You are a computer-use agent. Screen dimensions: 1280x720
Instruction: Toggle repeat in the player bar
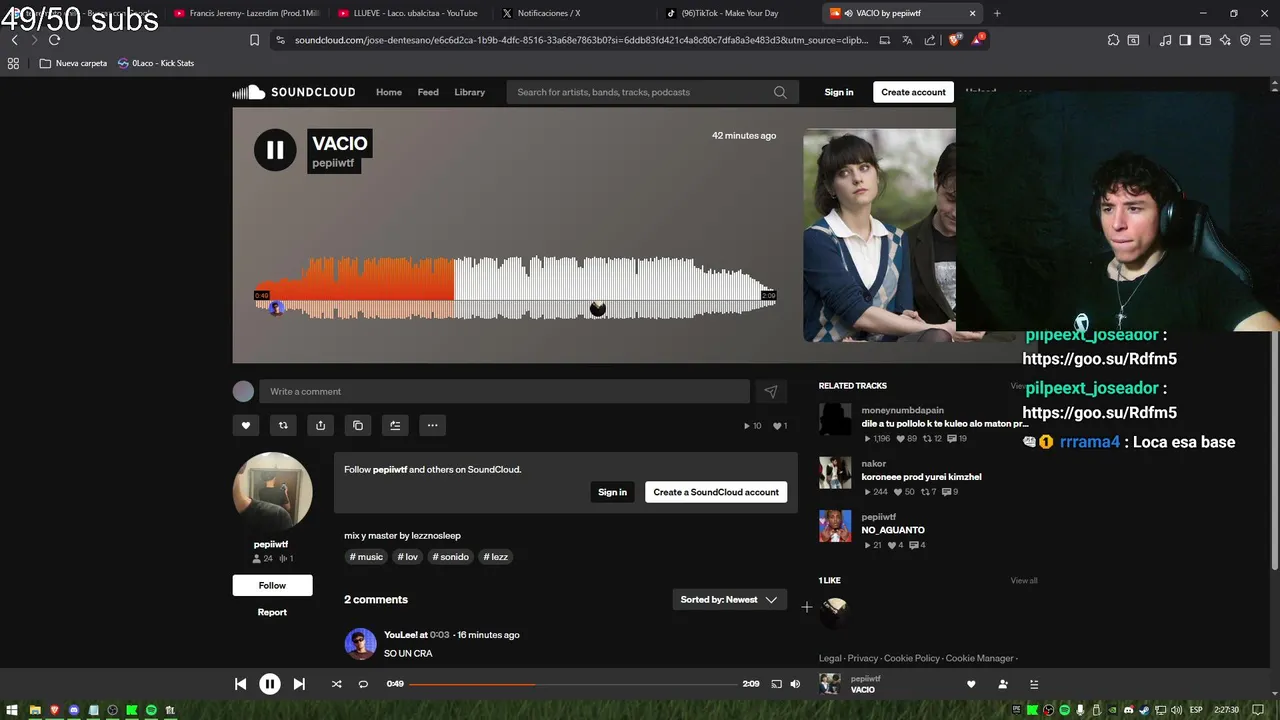[x=363, y=684]
